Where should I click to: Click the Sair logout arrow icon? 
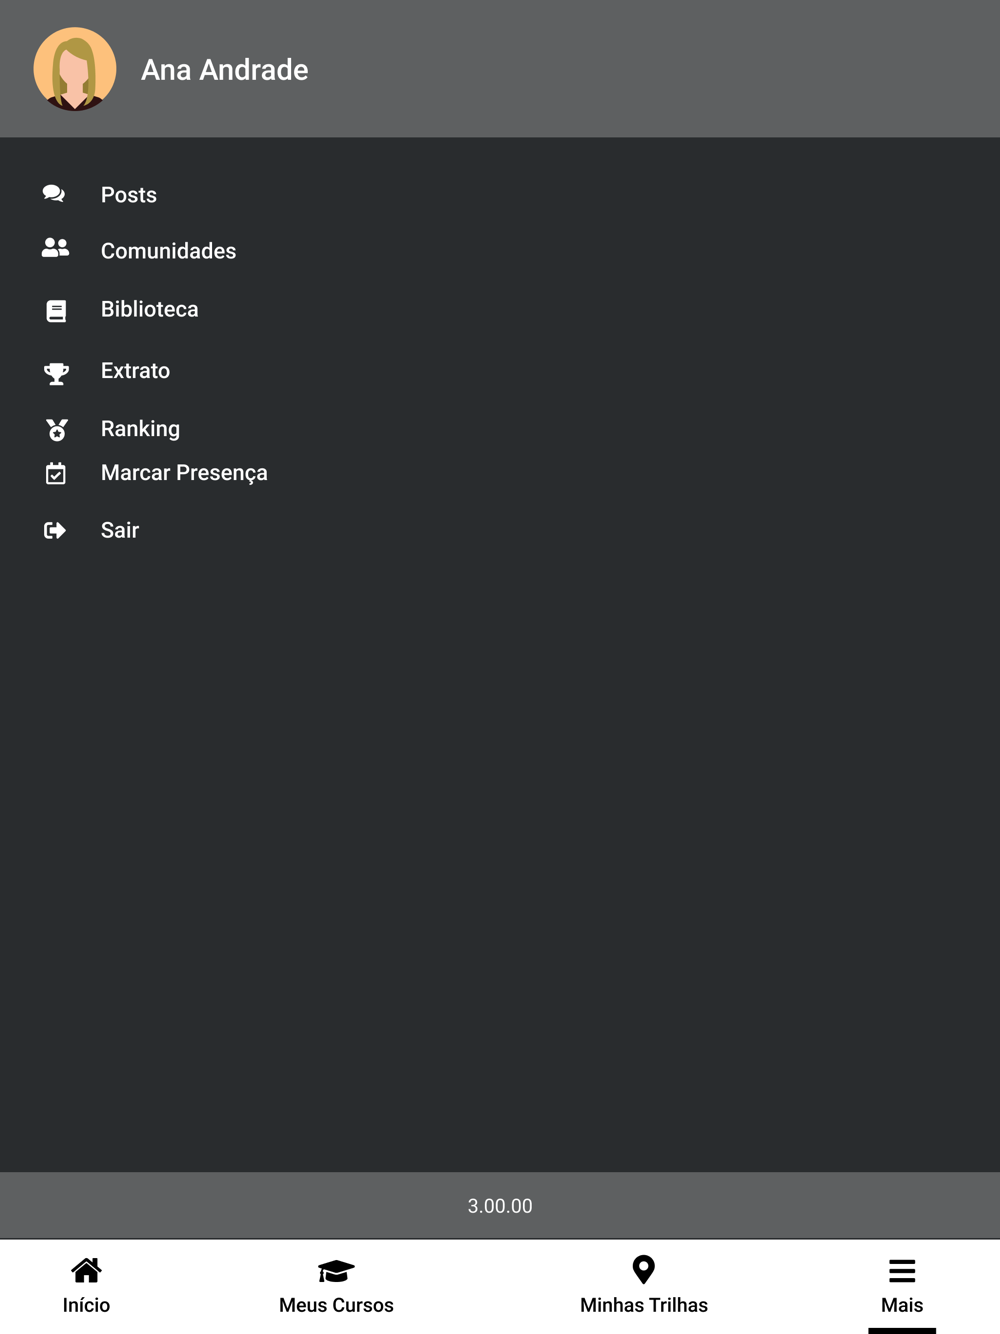pyautogui.click(x=55, y=530)
